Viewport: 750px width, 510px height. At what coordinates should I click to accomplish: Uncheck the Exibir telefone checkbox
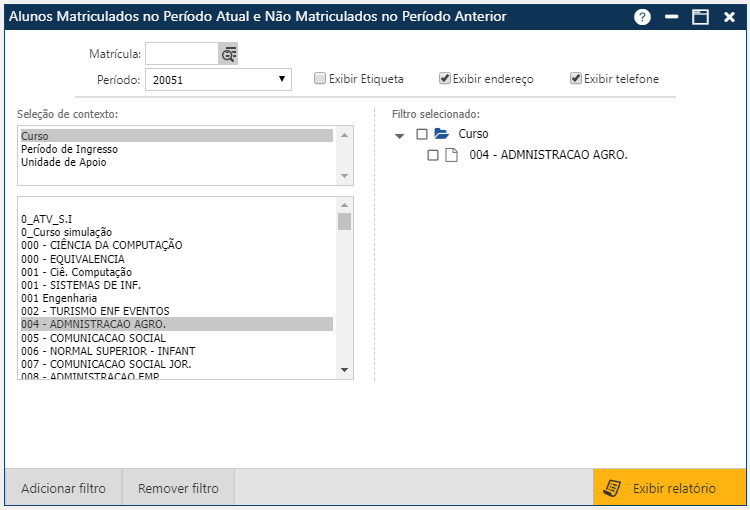(575, 78)
